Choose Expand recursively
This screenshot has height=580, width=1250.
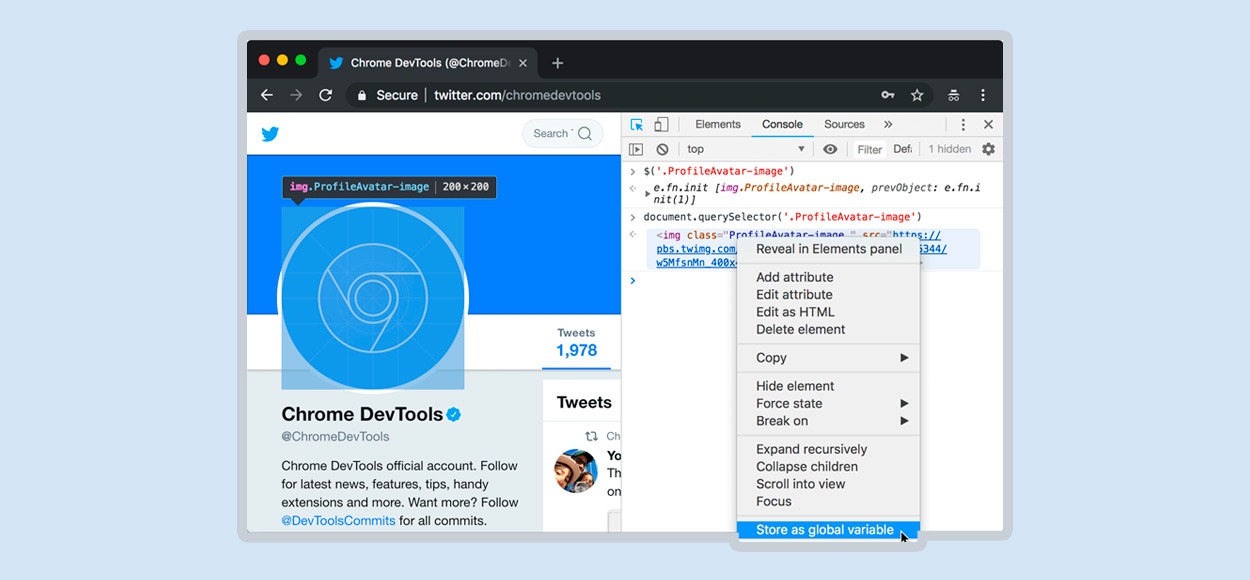tap(828, 449)
